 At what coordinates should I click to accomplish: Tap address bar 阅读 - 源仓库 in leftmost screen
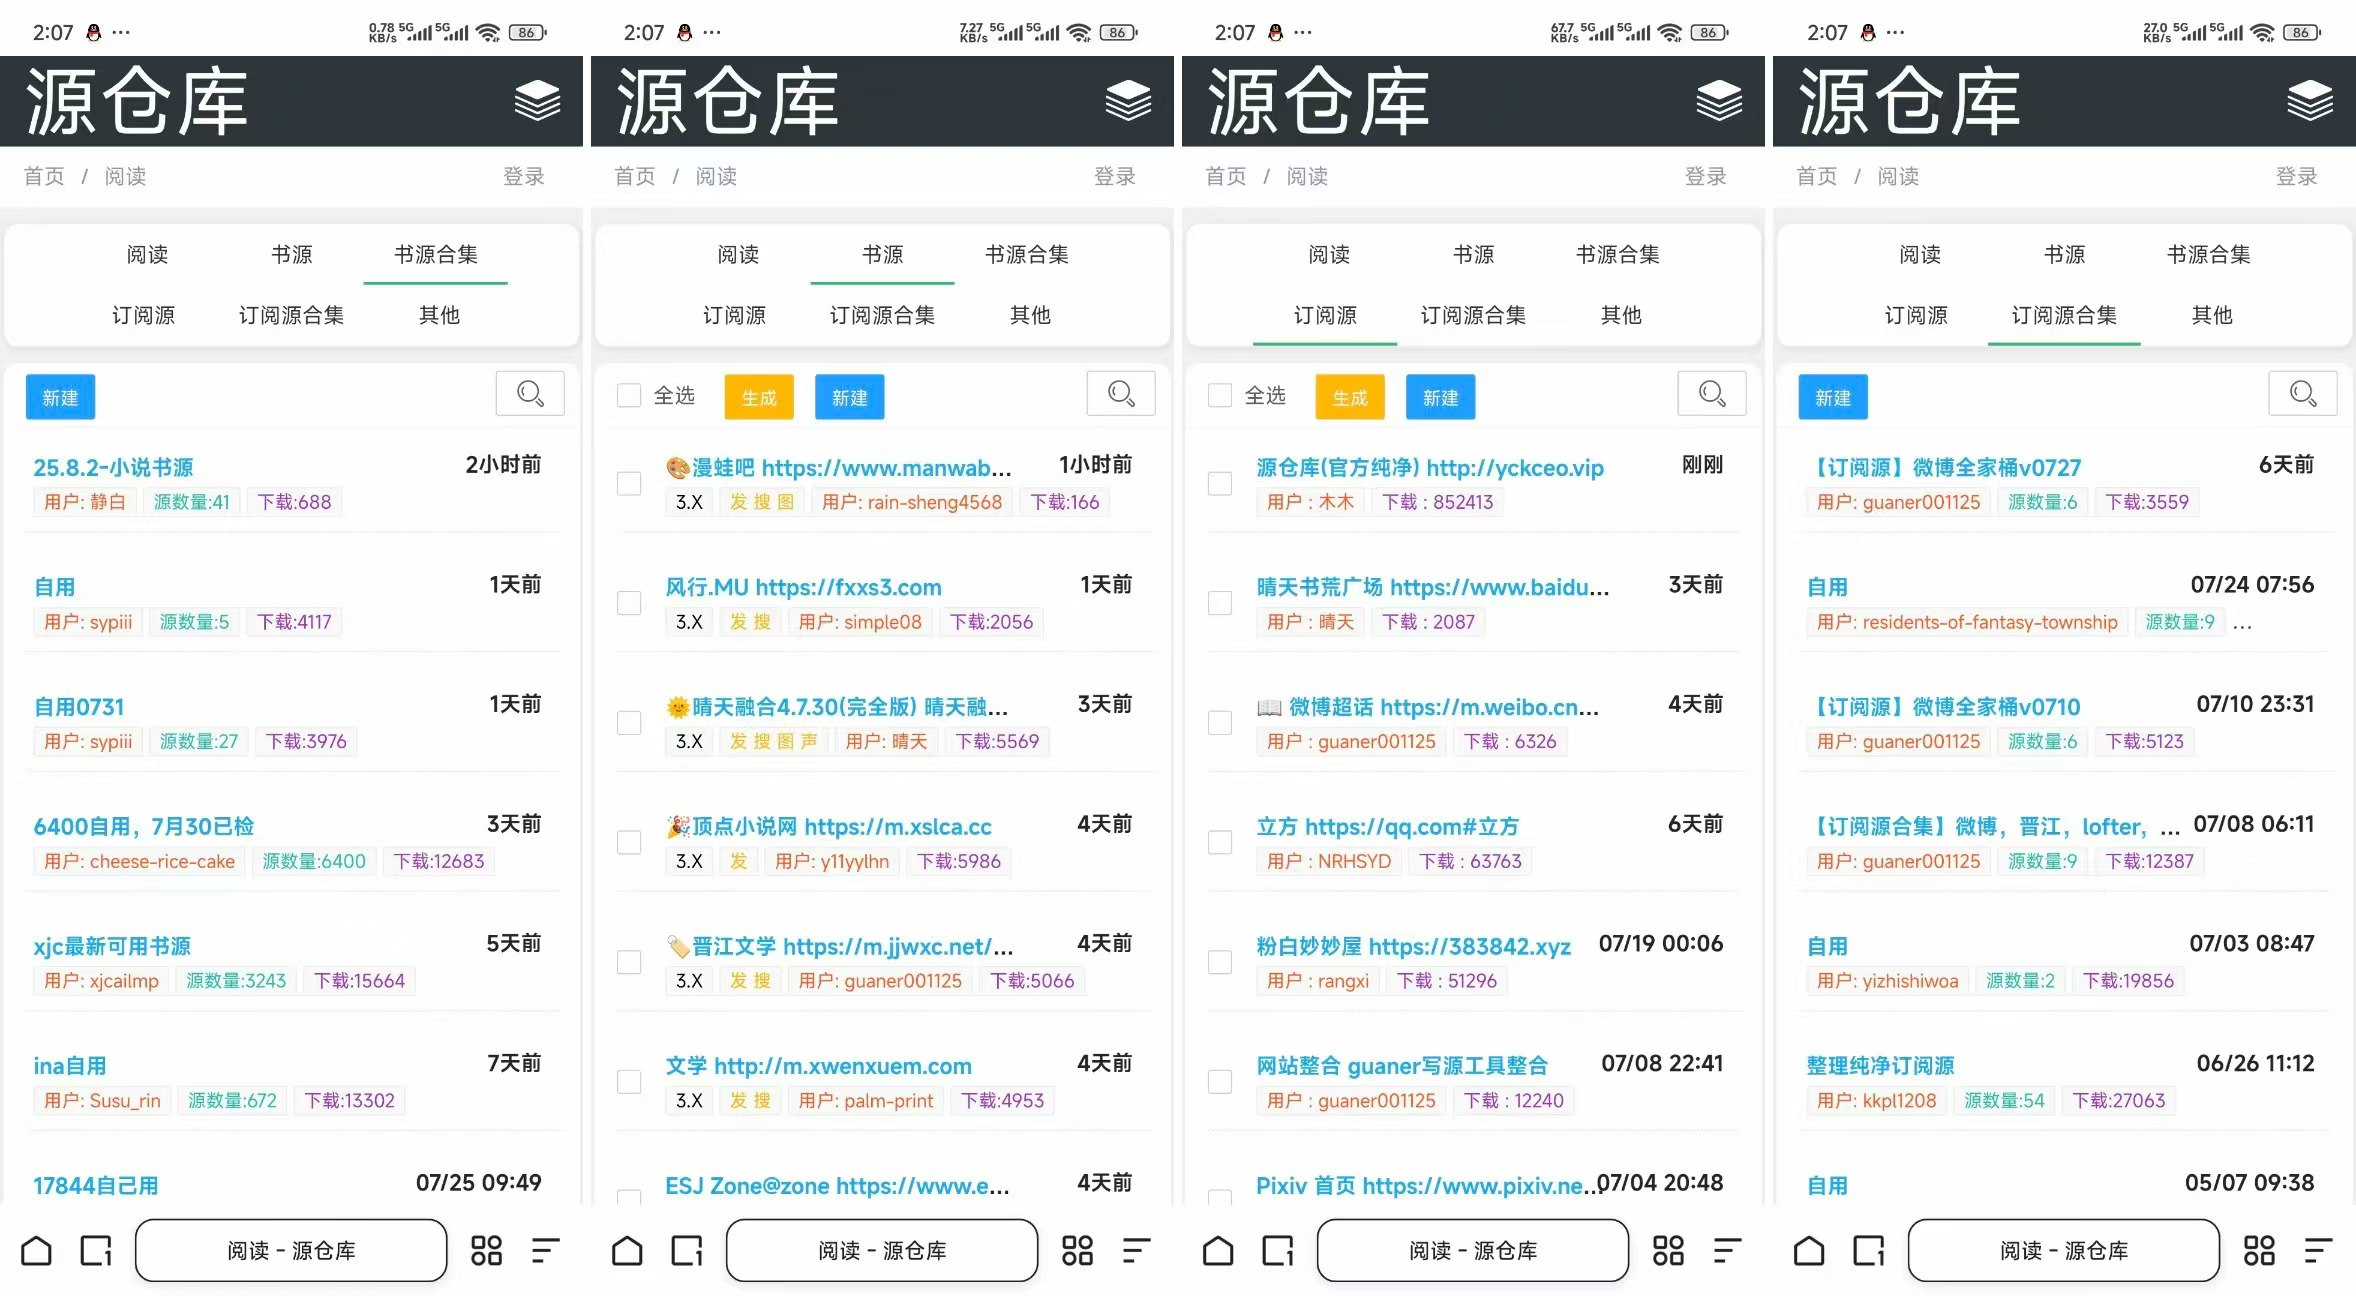[x=291, y=1250]
